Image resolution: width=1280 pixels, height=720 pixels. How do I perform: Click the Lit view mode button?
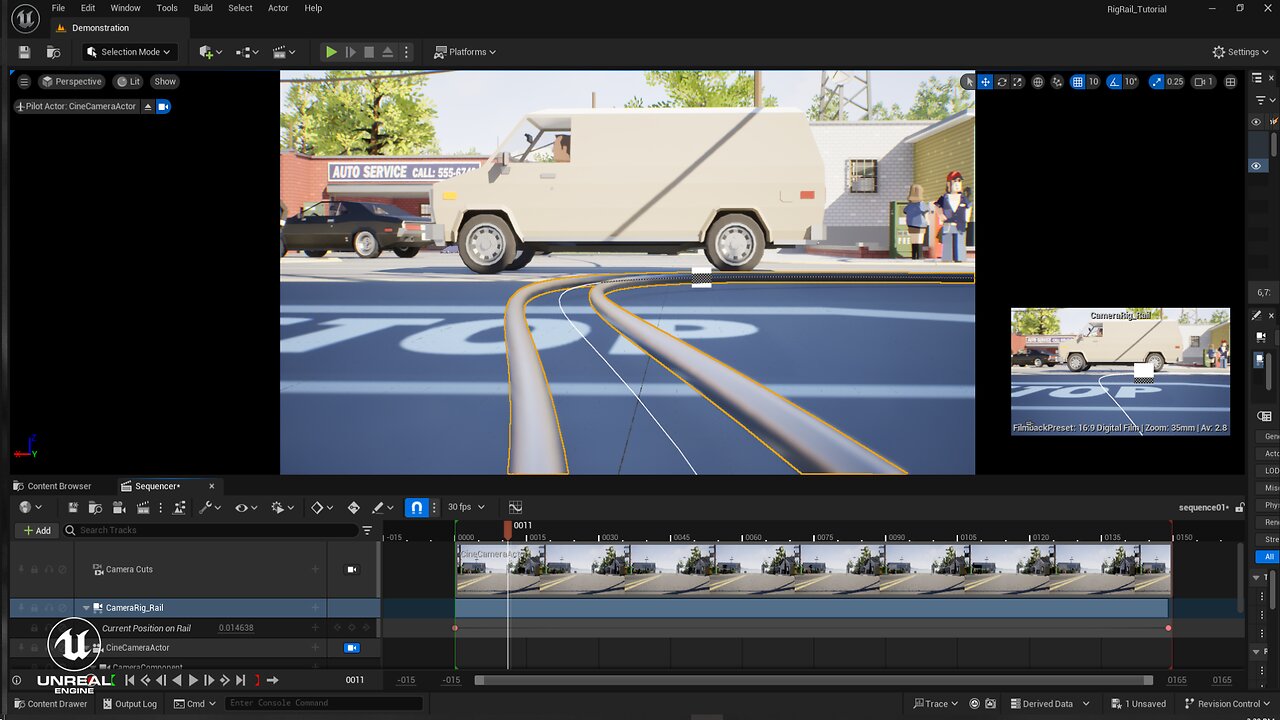tap(128, 82)
